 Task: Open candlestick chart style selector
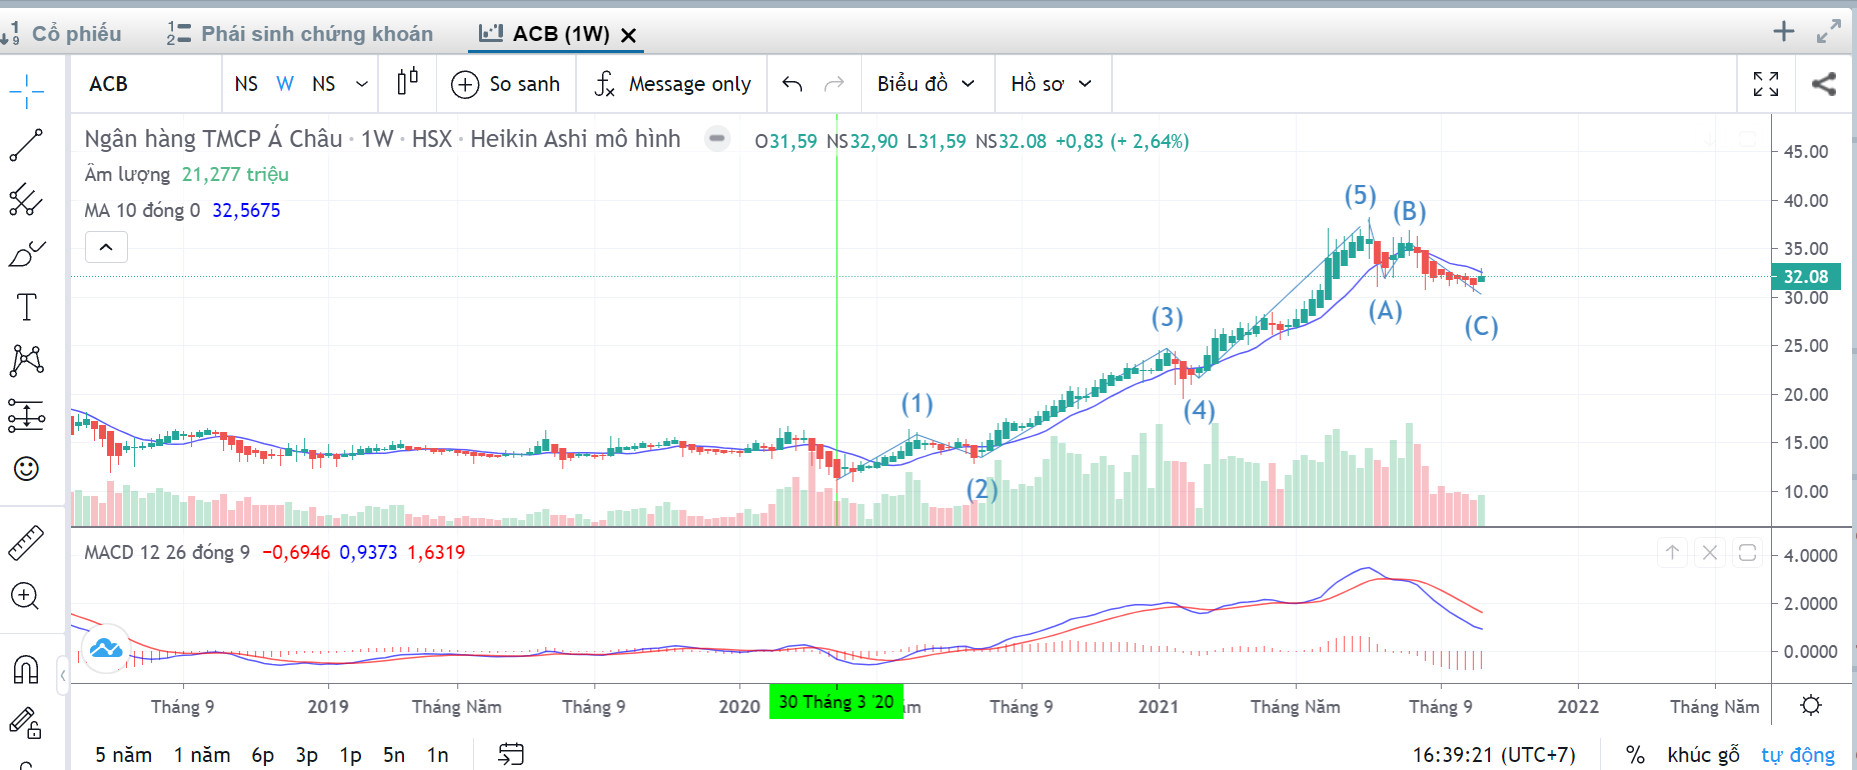407,83
